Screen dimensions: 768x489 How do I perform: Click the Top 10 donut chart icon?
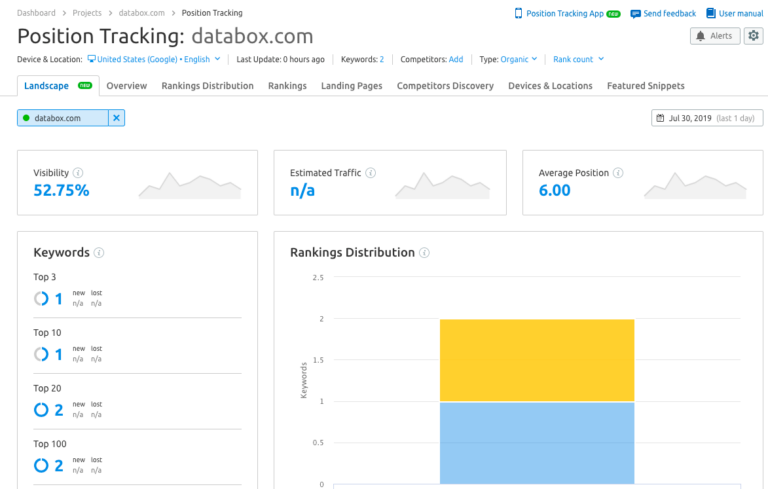41,354
